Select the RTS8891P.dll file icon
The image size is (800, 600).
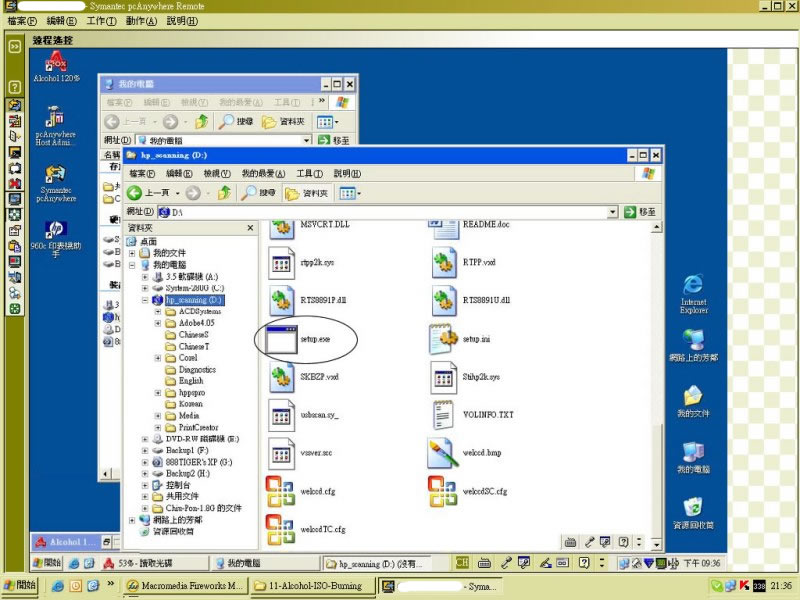point(282,301)
